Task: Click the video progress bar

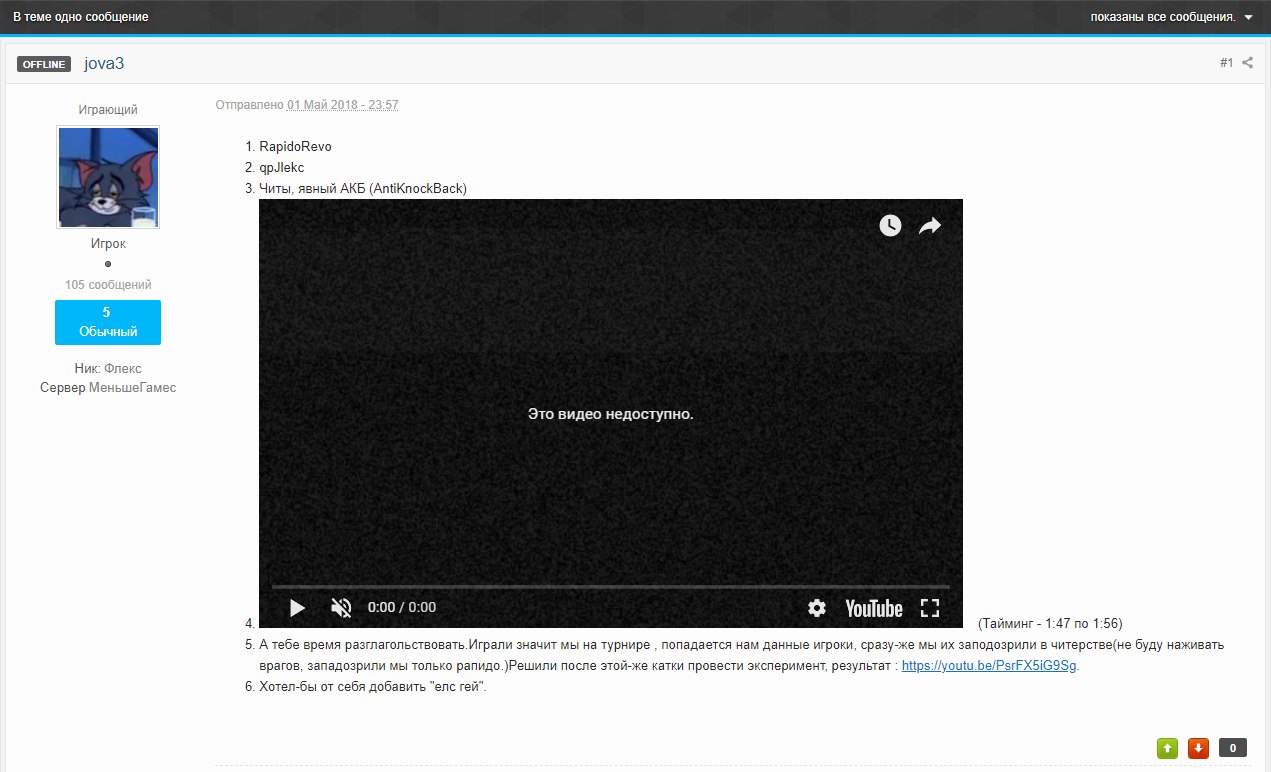Action: [x=610, y=587]
